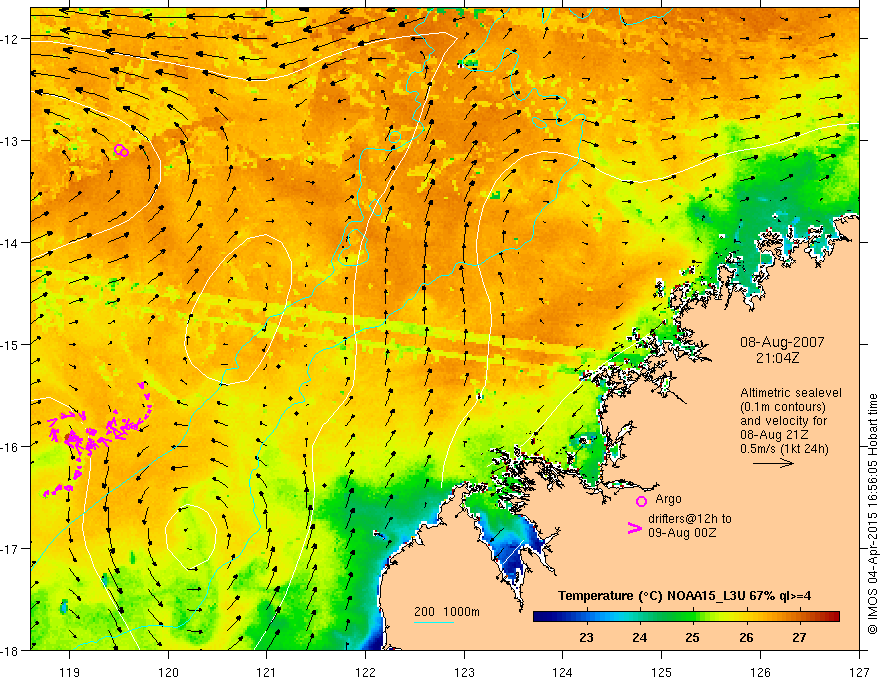This screenshot has width=880, height=680.
Task: Click the 'Temperature (°C) NOAA15_L3U 67% ql>=4' title
Action: coord(684,596)
